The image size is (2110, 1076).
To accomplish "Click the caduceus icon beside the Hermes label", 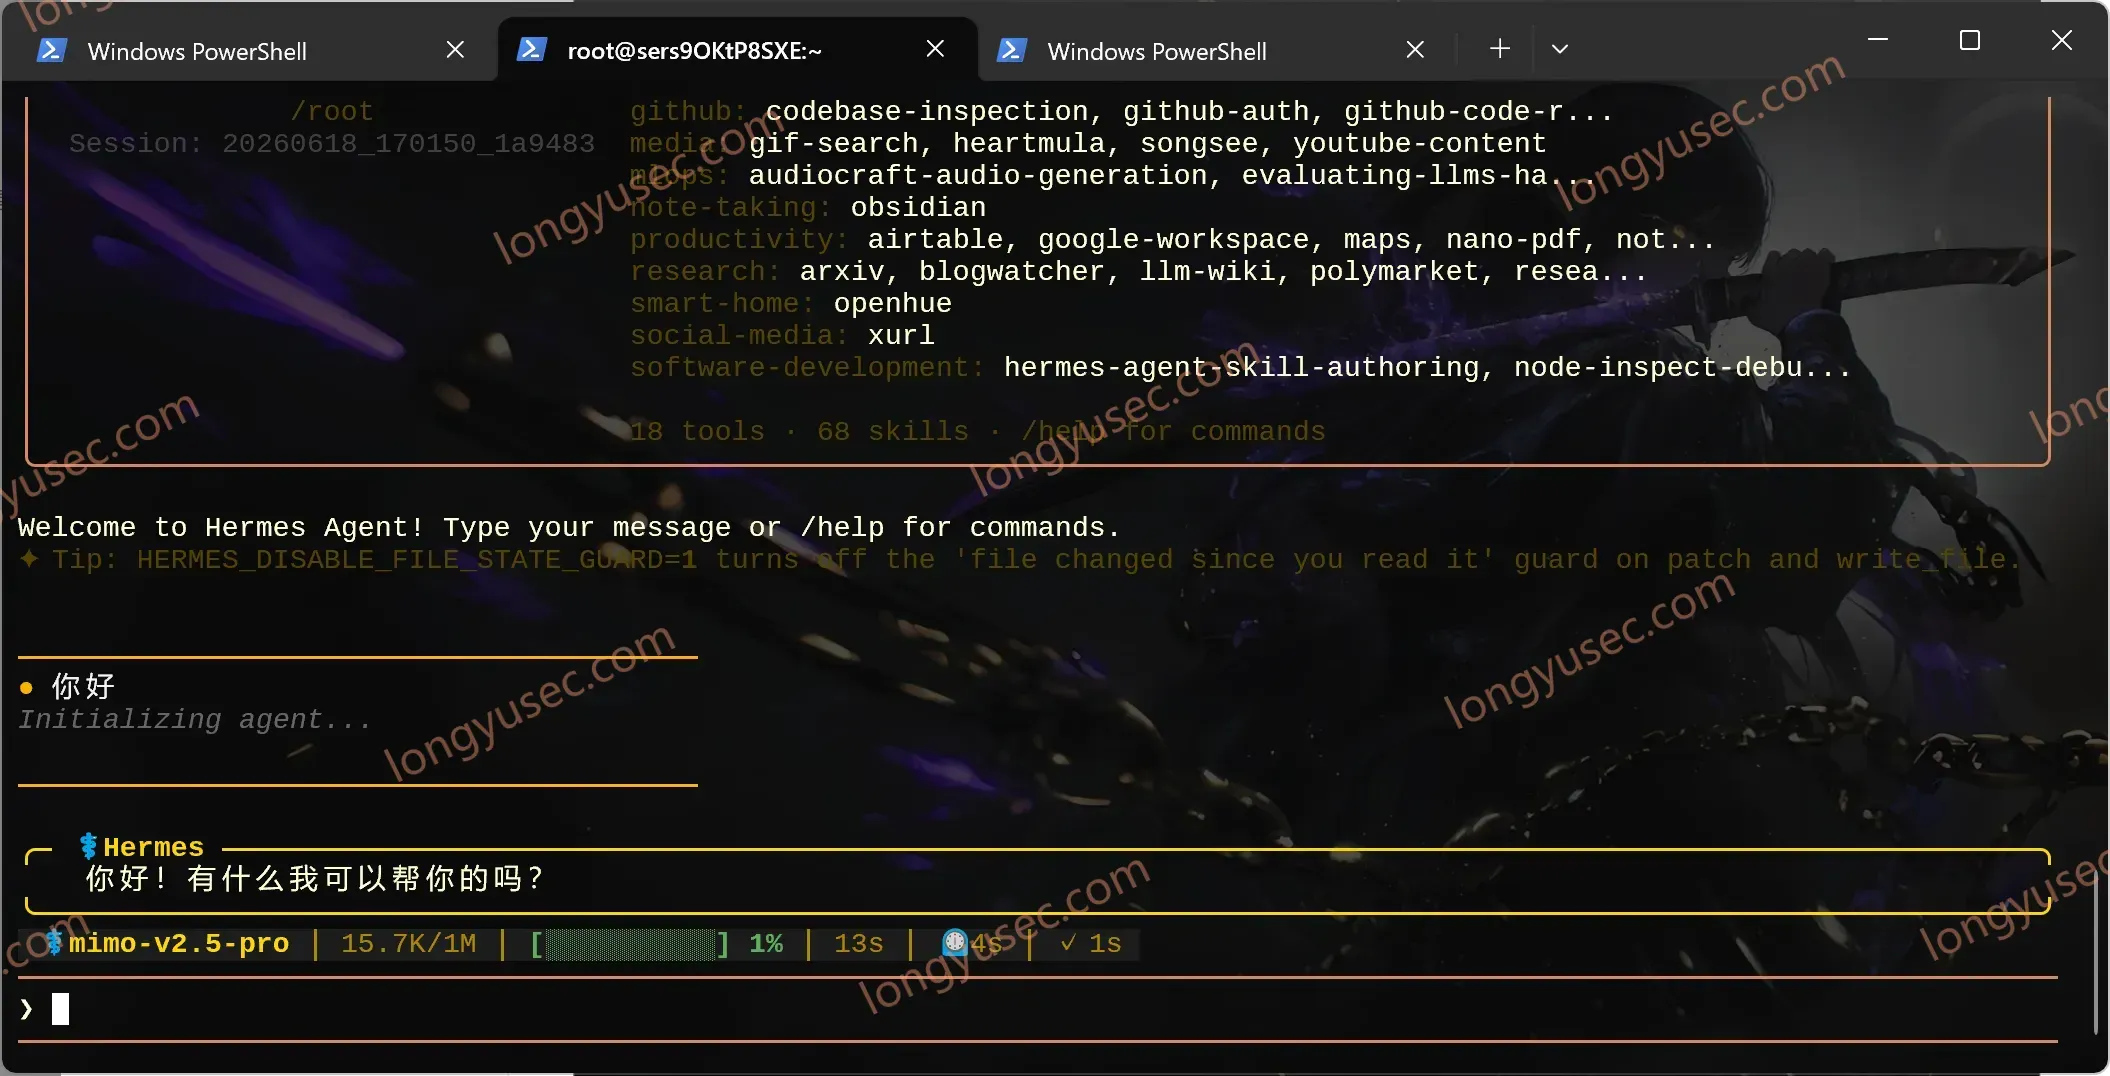I will click(89, 847).
